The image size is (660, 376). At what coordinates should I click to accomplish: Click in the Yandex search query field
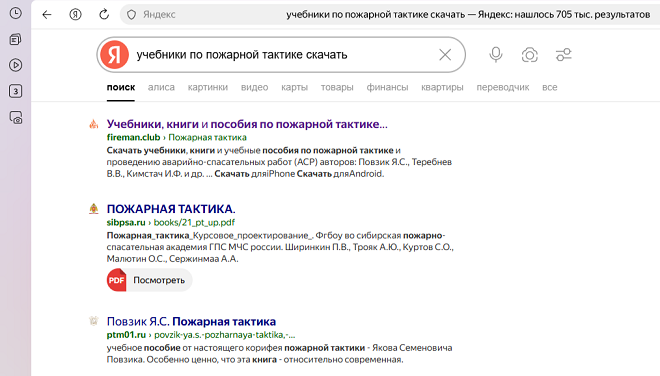tap(282, 55)
